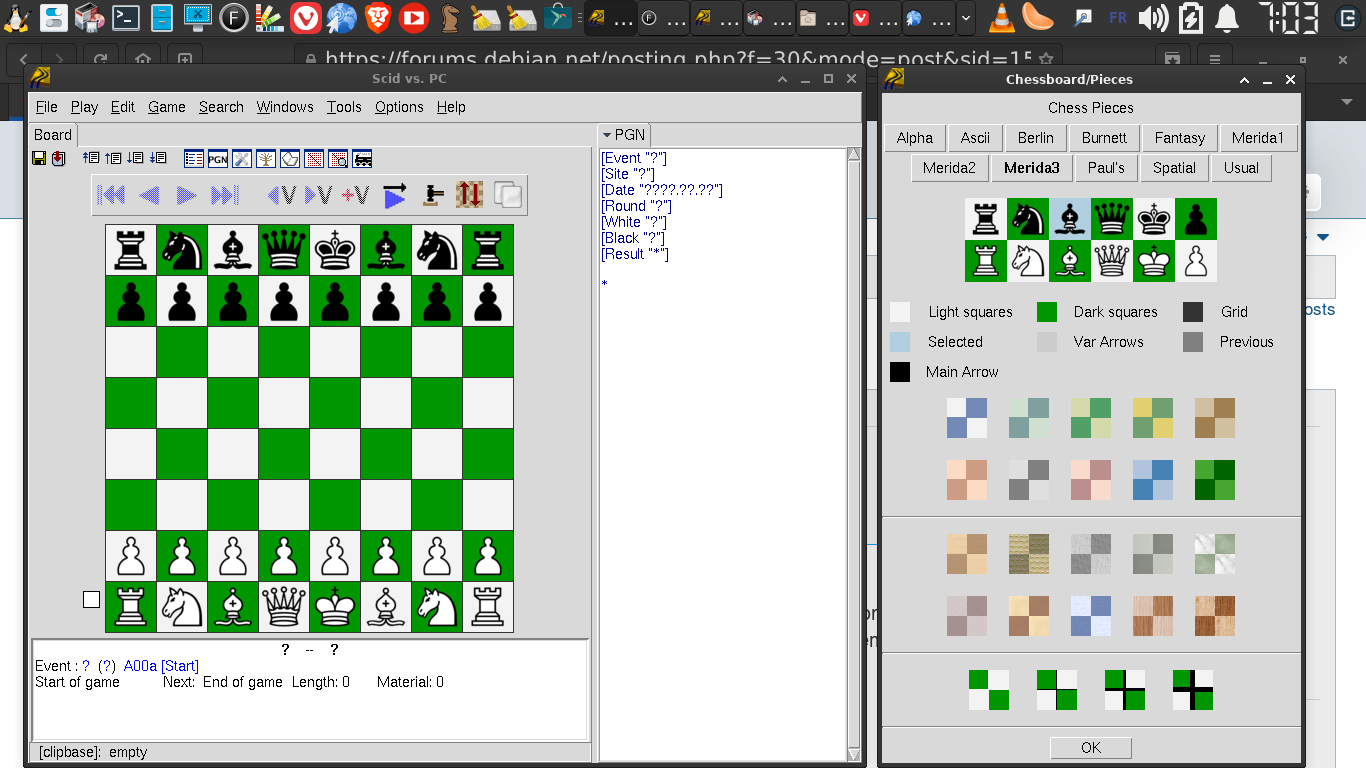Click the trial mode gavel icon
This screenshot has width=1366, height=768.
click(432, 195)
